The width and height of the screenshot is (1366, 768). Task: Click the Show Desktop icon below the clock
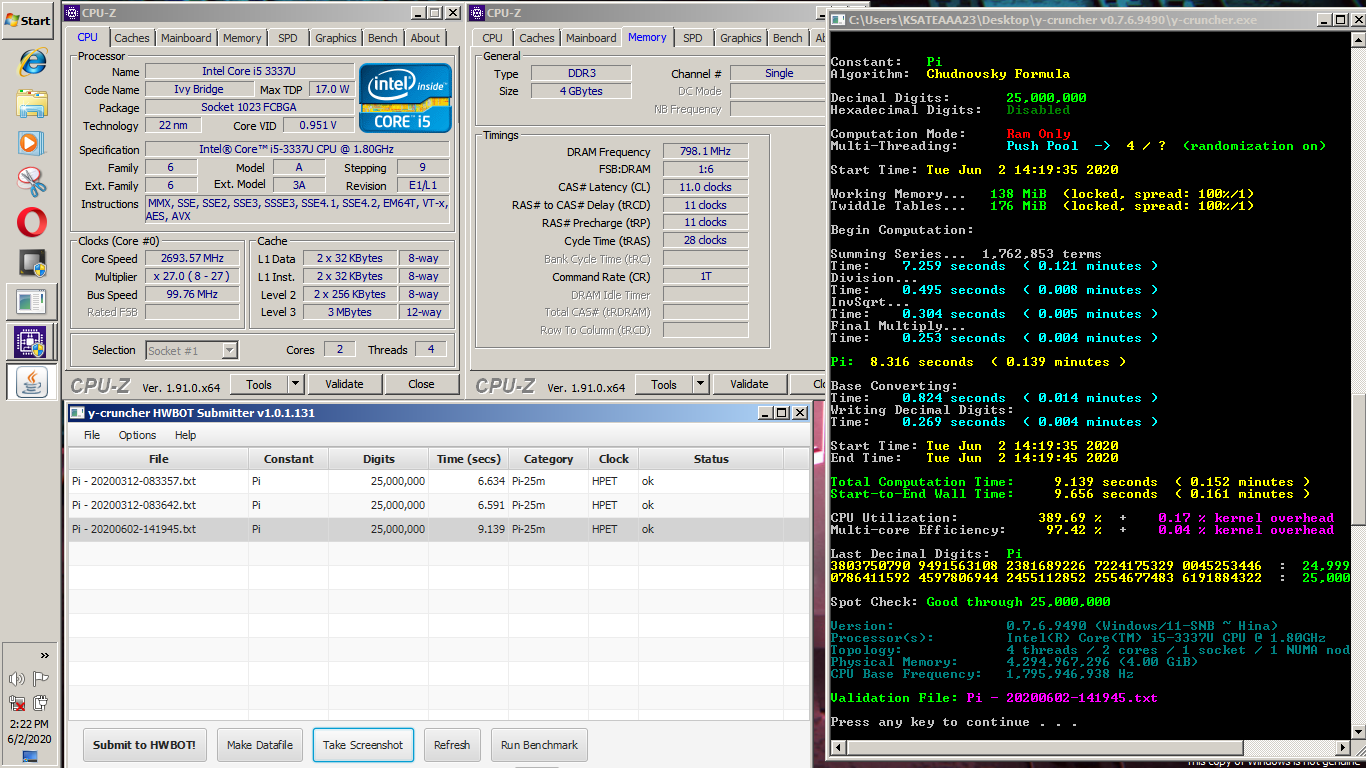point(29,757)
